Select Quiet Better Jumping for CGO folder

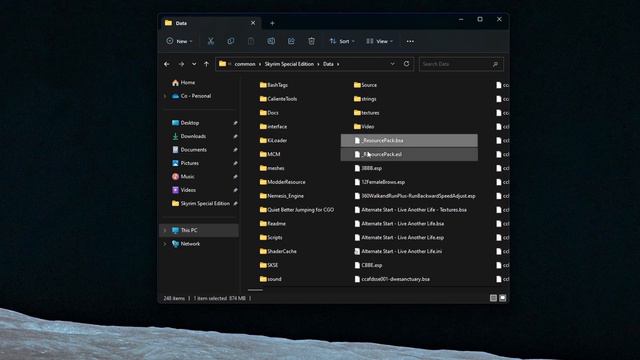click(x=297, y=210)
